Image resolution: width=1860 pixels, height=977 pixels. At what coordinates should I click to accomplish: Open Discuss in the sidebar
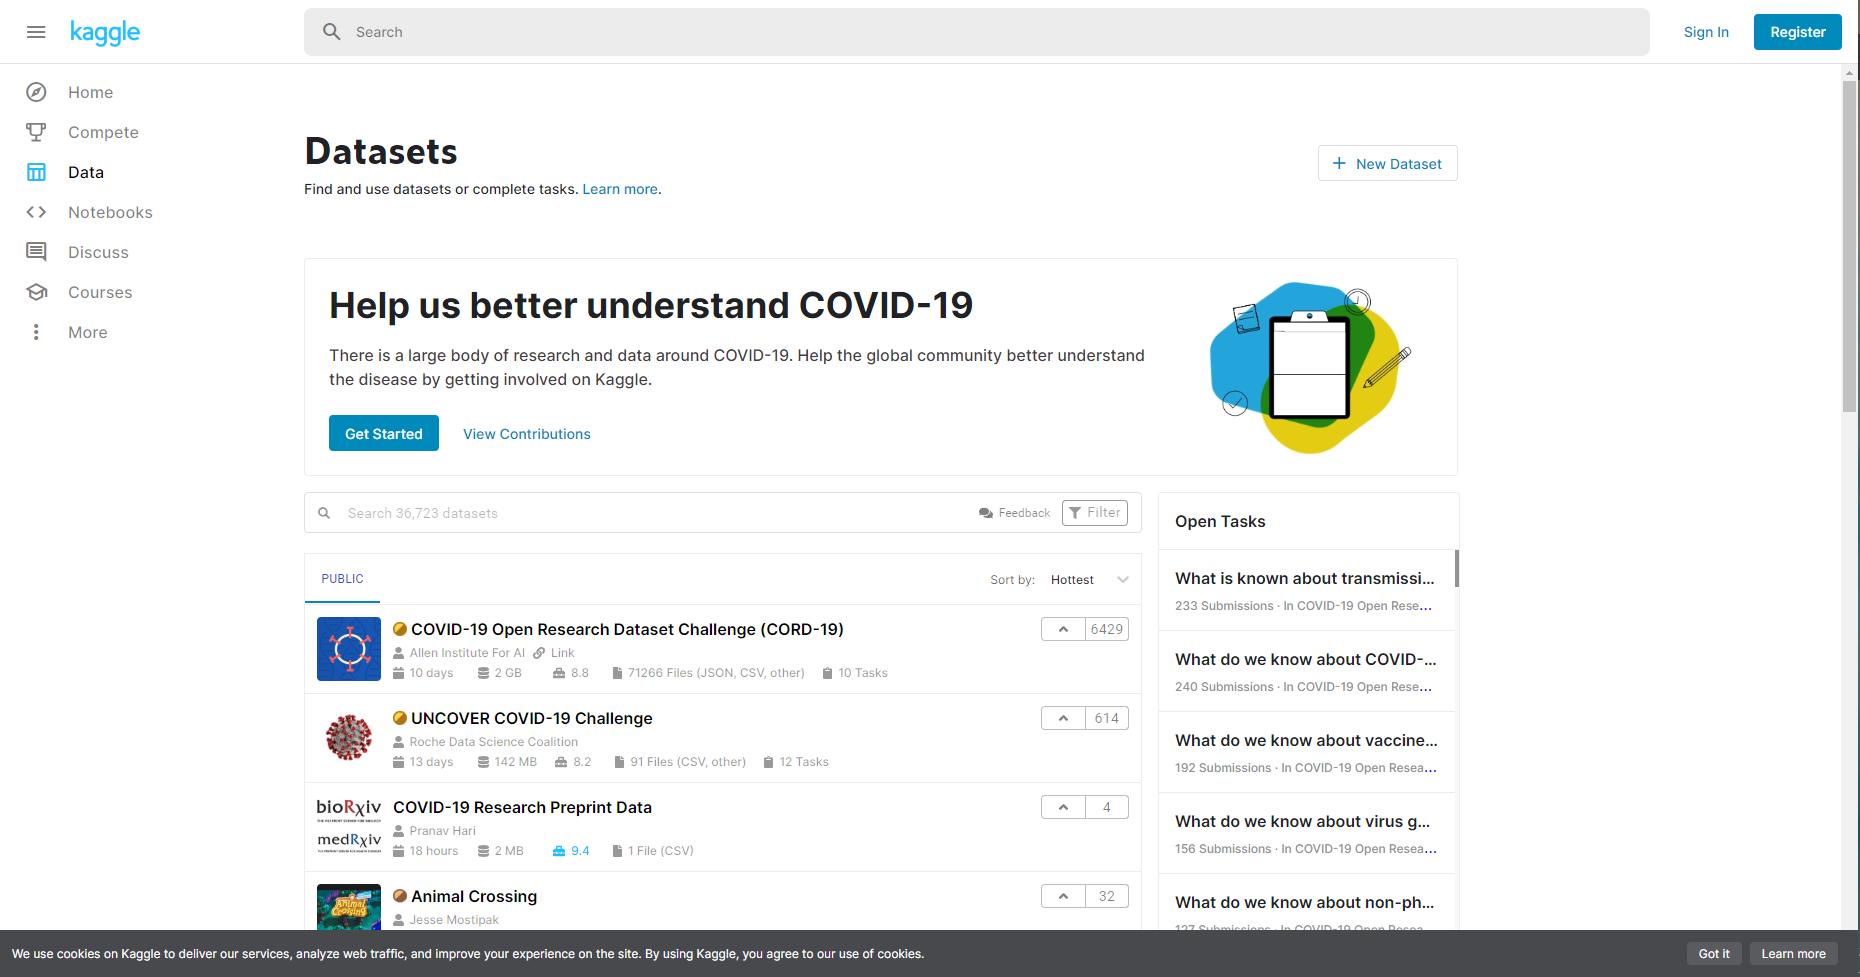[x=98, y=252]
